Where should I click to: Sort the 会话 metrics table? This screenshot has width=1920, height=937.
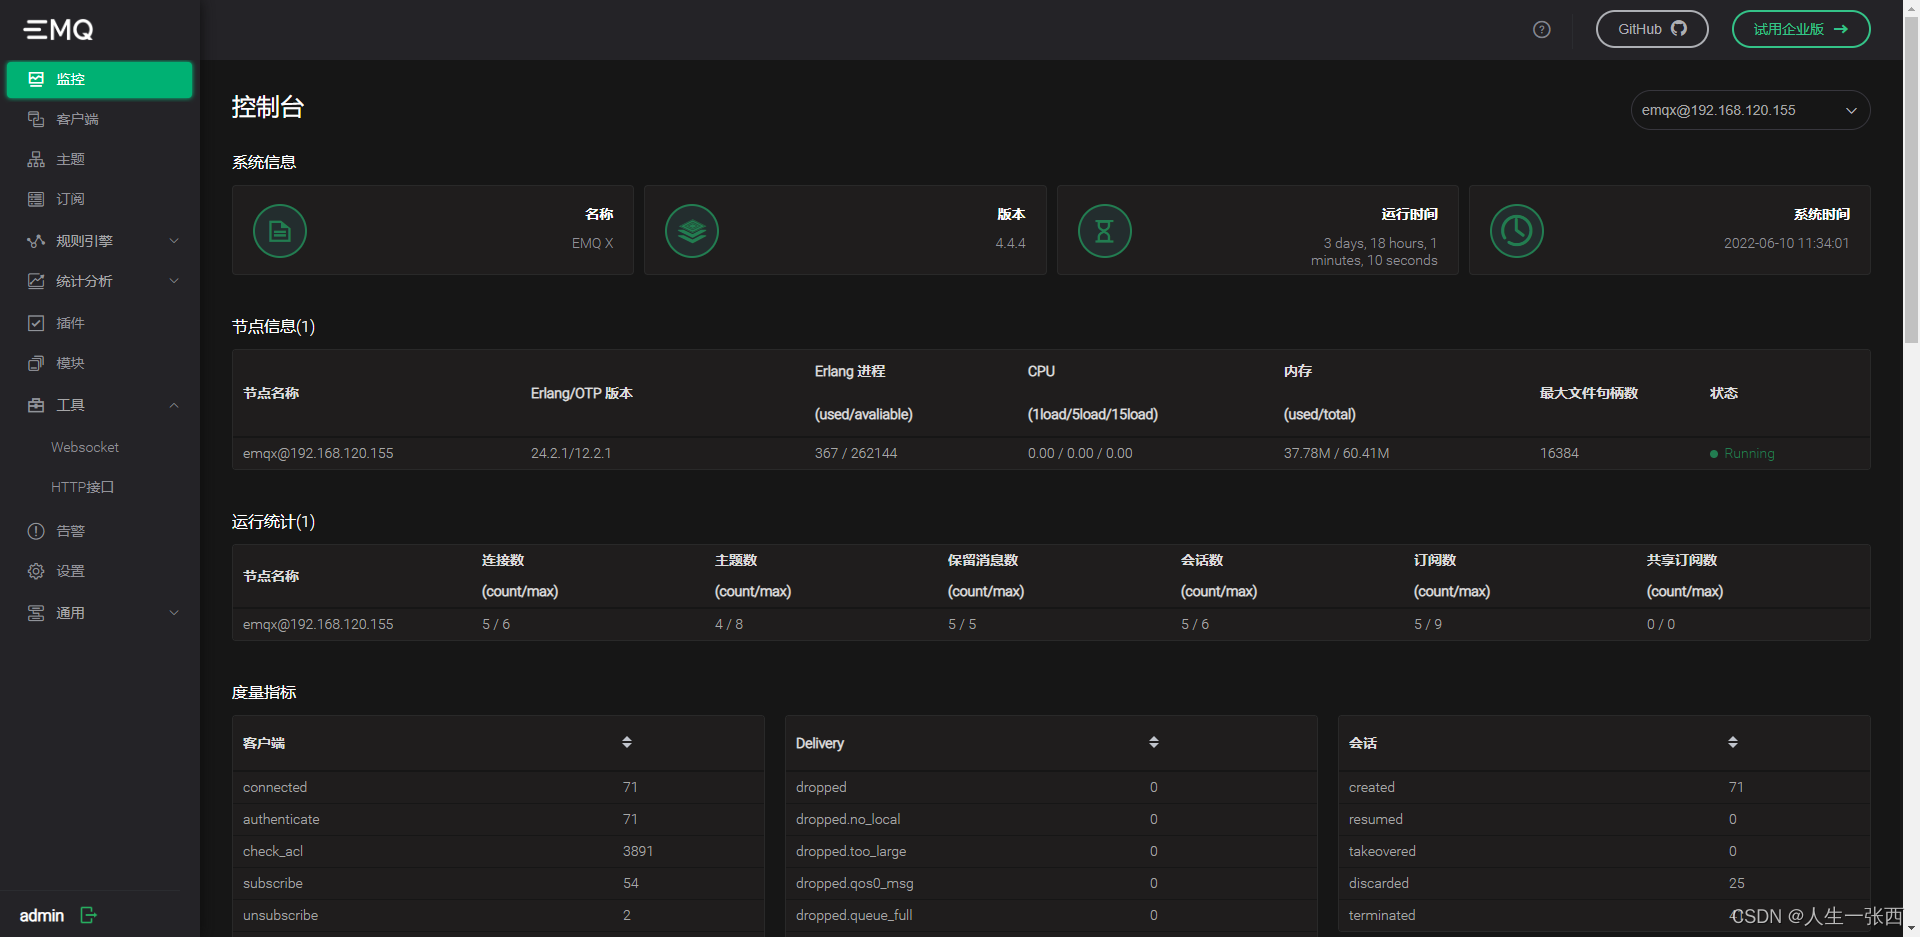click(1733, 742)
